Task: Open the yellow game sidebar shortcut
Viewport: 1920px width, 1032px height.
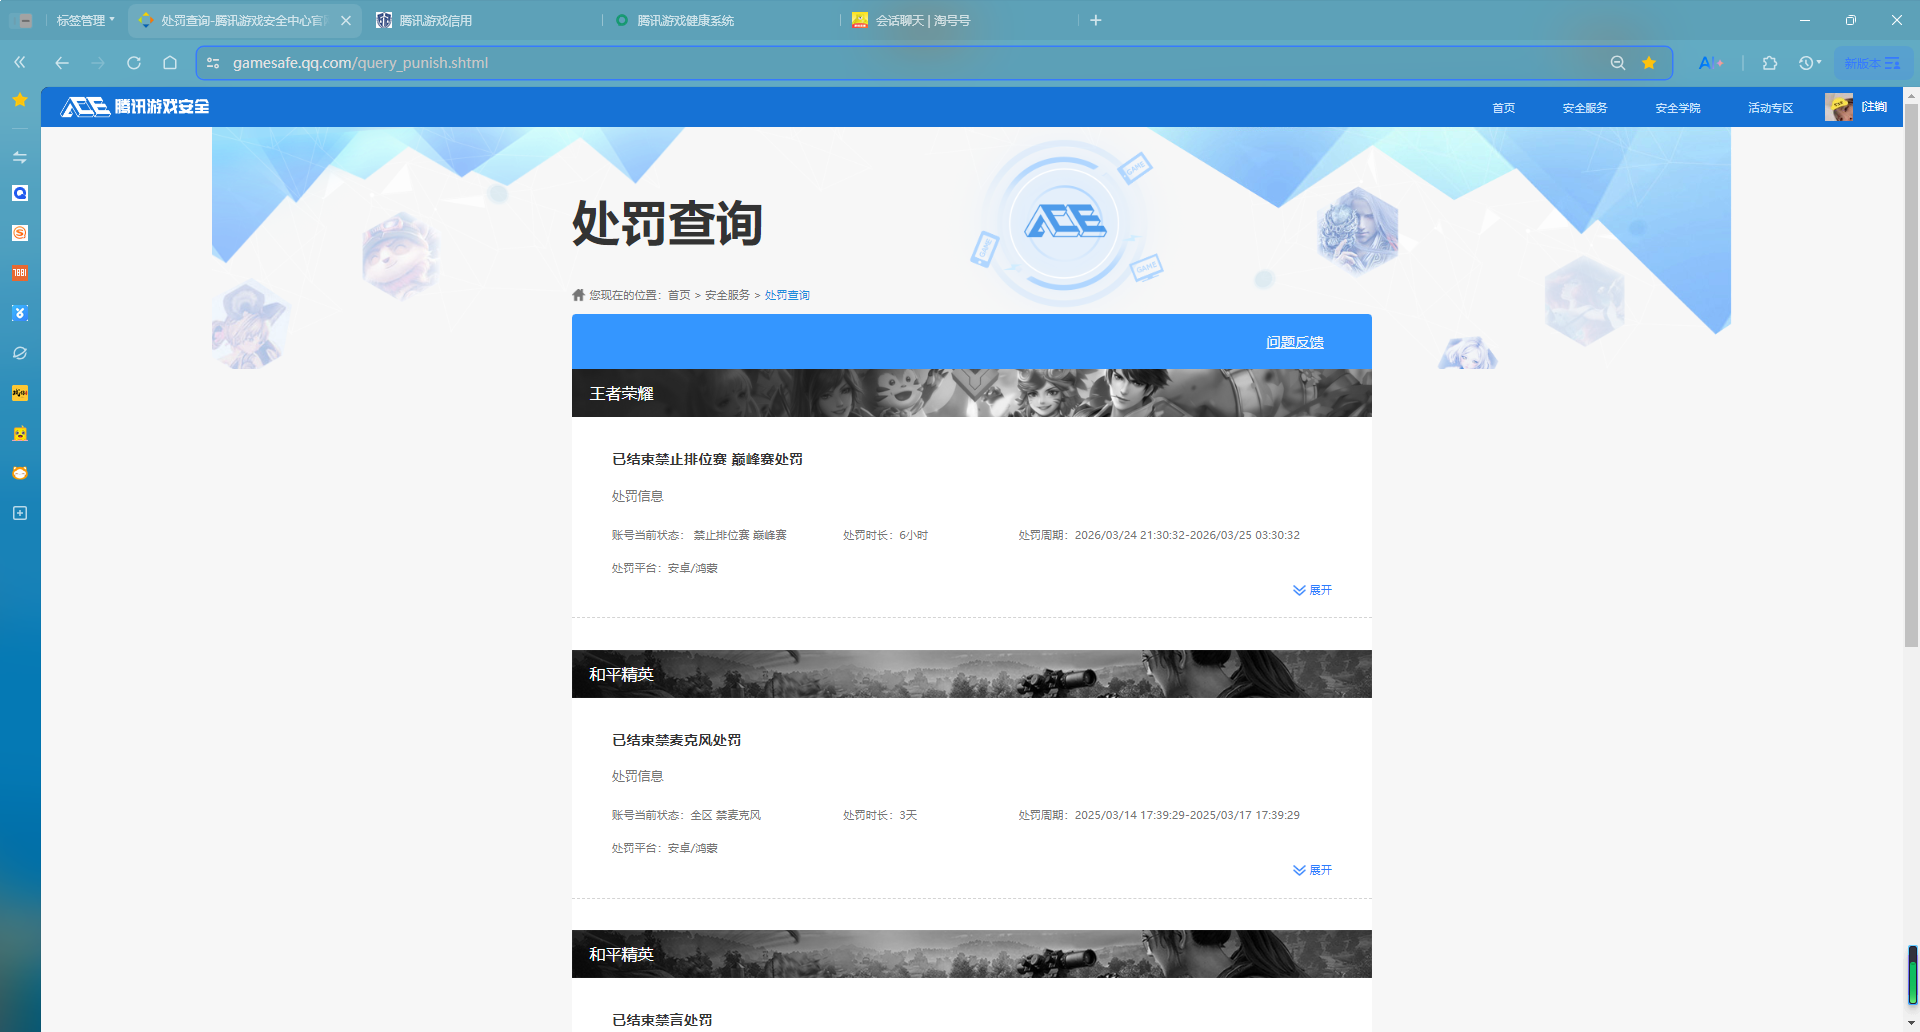Action: pyautogui.click(x=20, y=393)
